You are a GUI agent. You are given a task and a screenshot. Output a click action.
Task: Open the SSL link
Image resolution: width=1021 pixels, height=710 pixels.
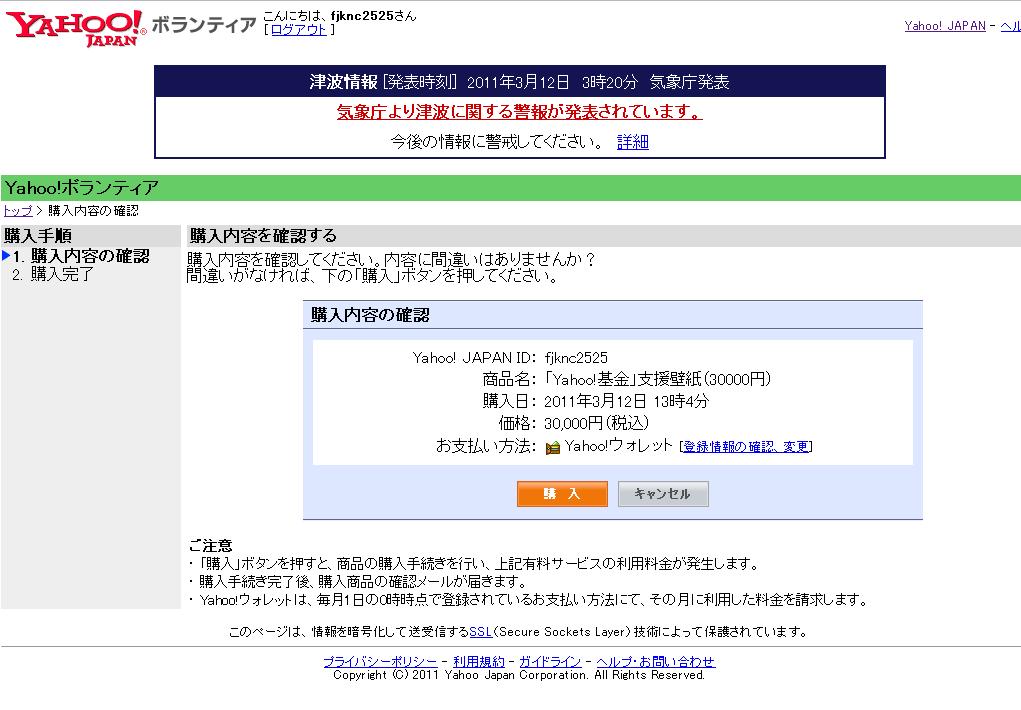coord(481,632)
